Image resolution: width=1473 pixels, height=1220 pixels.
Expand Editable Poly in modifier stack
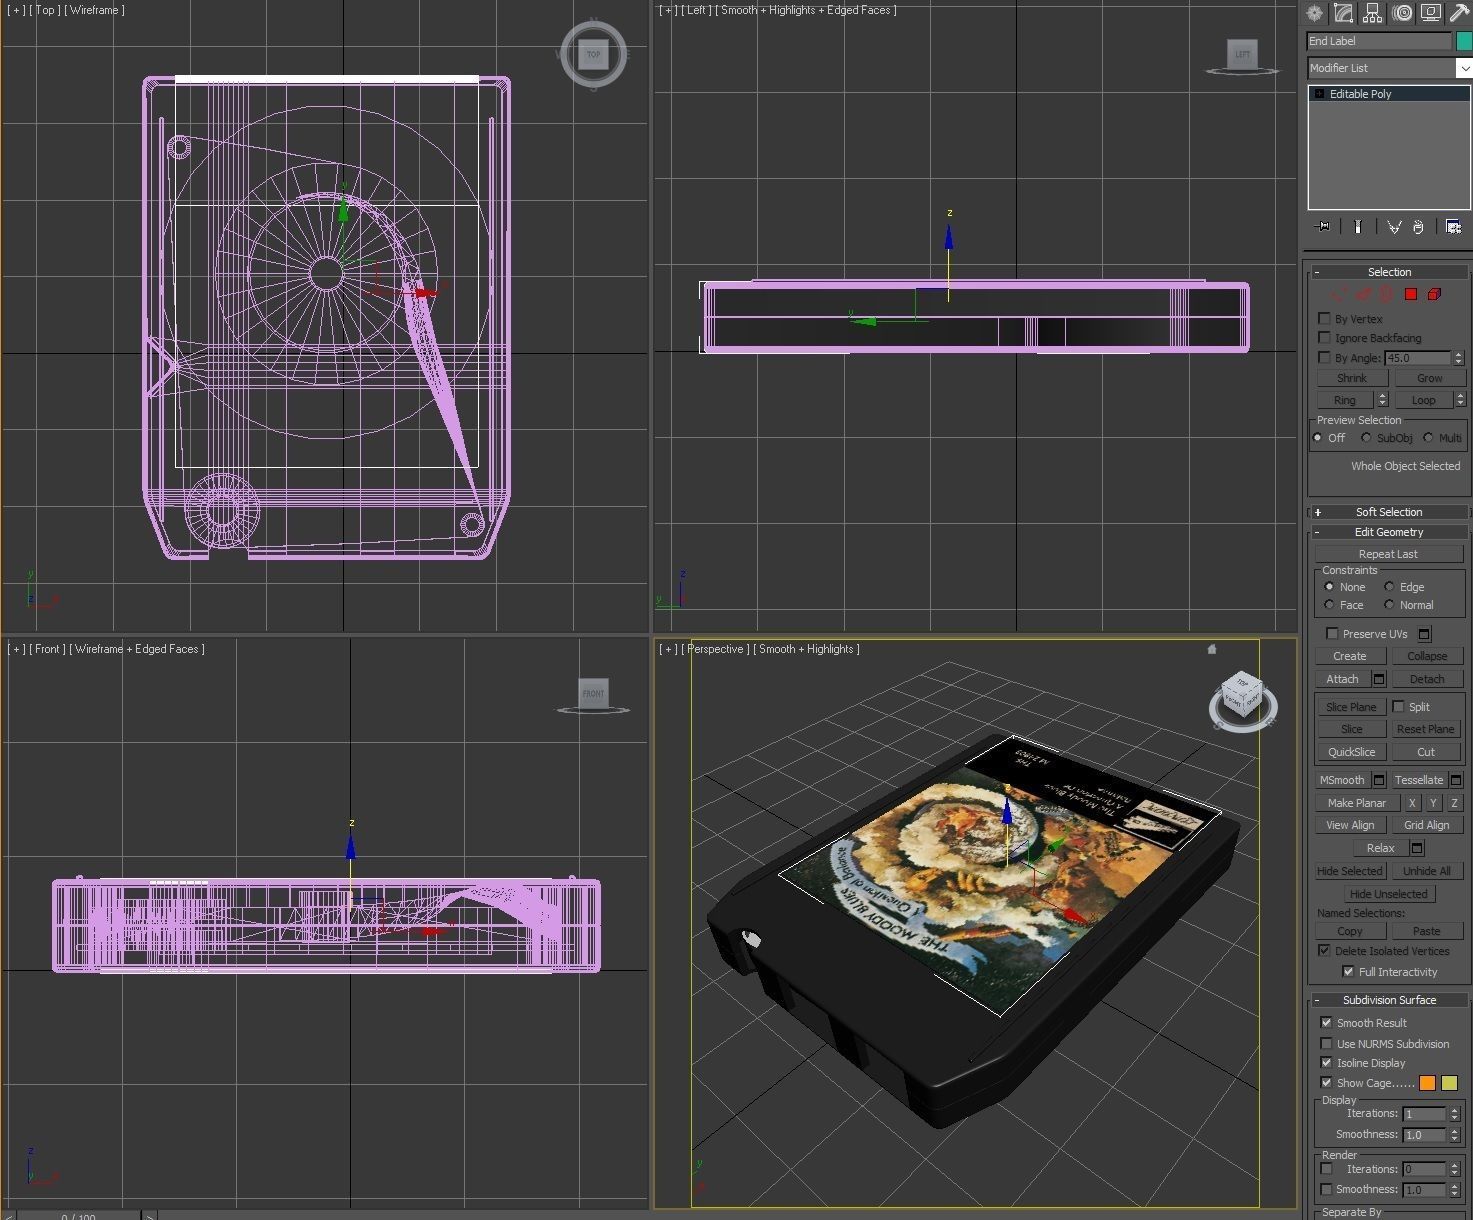pyautogui.click(x=1319, y=94)
